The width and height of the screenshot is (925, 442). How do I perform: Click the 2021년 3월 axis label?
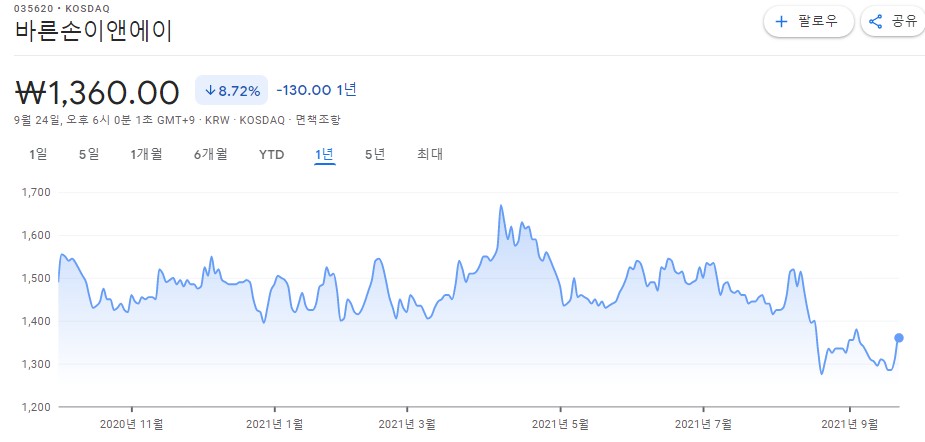pyautogui.click(x=407, y=424)
